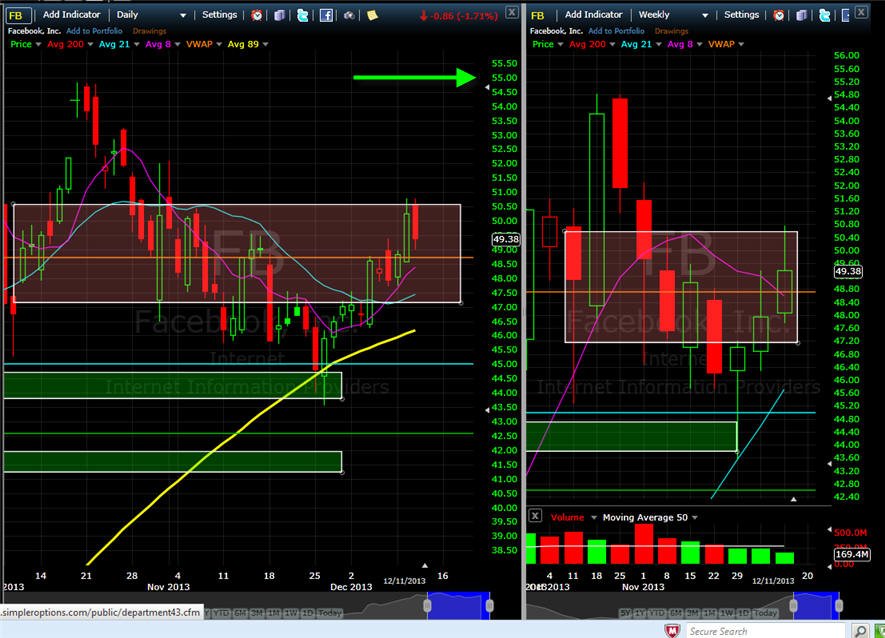Click Add to Portfolio on the Daily chart
Screen dimensions: 885x638
(x=94, y=31)
